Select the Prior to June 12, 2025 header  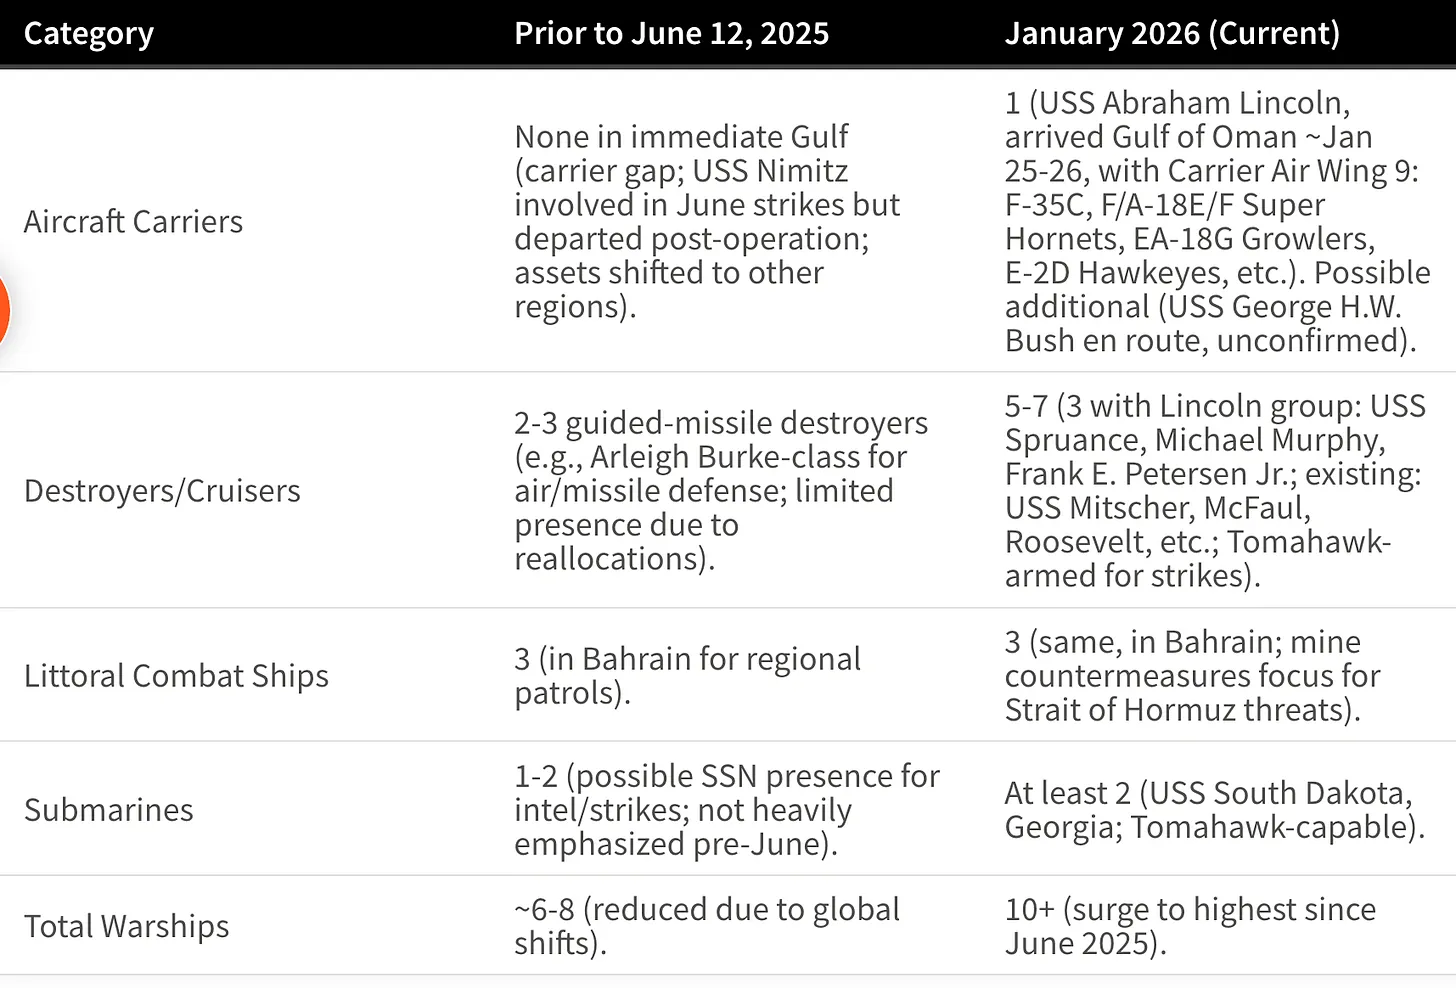click(672, 34)
